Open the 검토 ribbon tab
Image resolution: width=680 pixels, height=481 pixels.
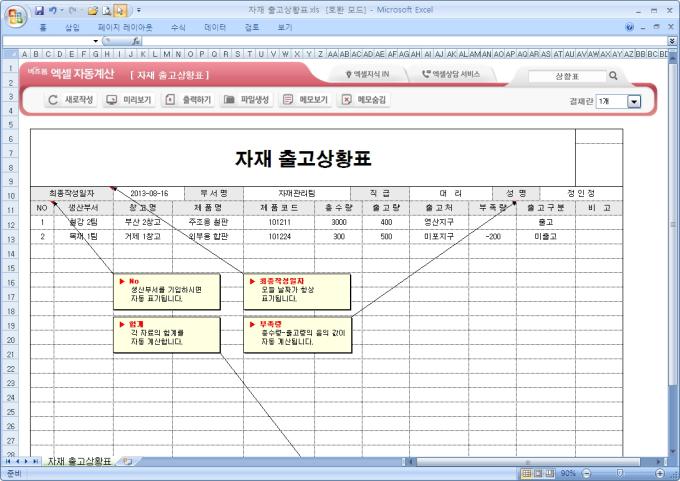[252, 27]
